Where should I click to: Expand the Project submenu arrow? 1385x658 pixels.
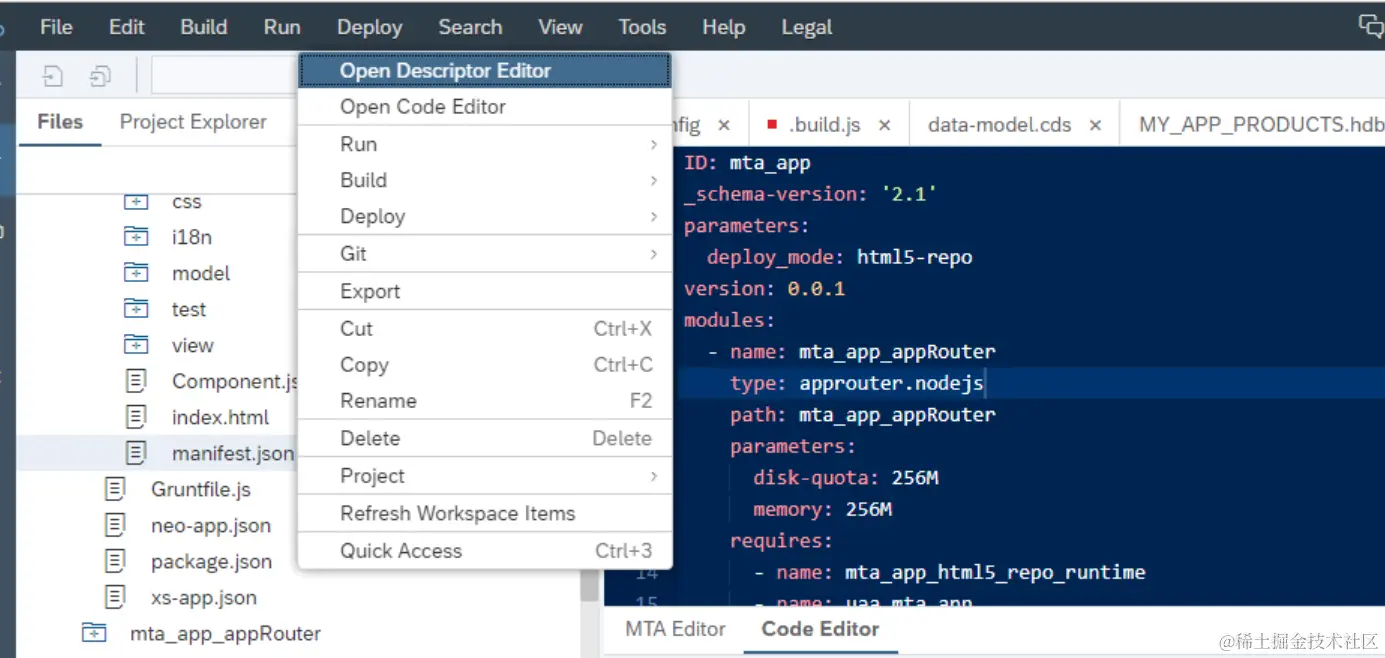tap(653, 476)
